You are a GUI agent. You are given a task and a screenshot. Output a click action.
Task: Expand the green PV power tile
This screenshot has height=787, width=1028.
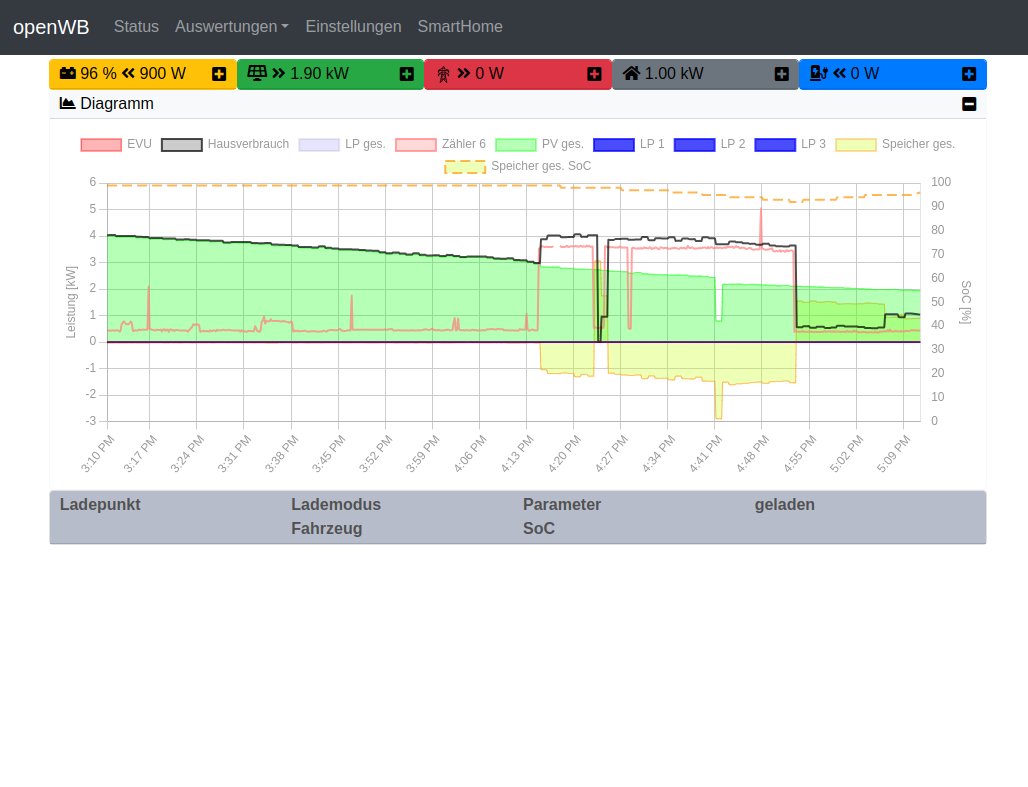(x=406, y=74)
